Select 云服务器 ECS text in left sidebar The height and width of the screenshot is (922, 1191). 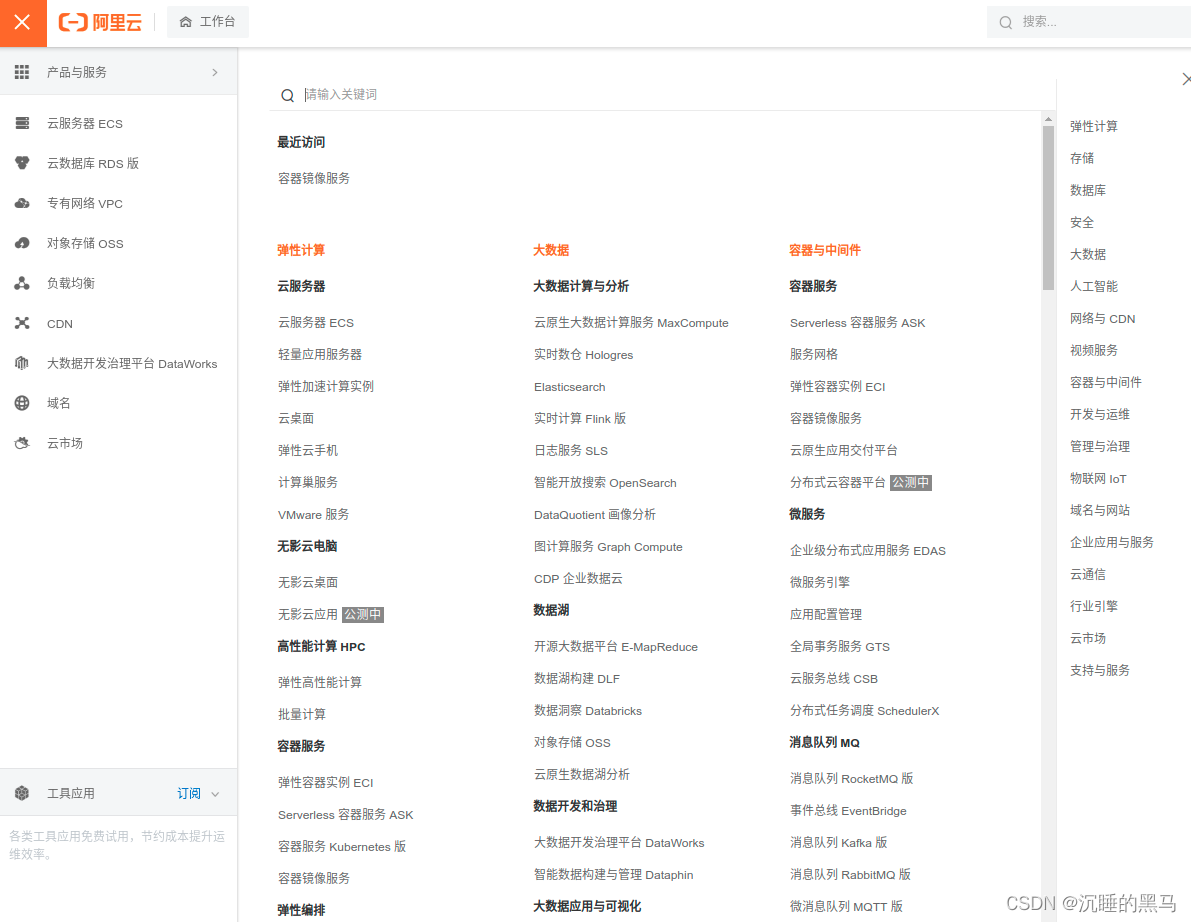[x=84, y=123]
